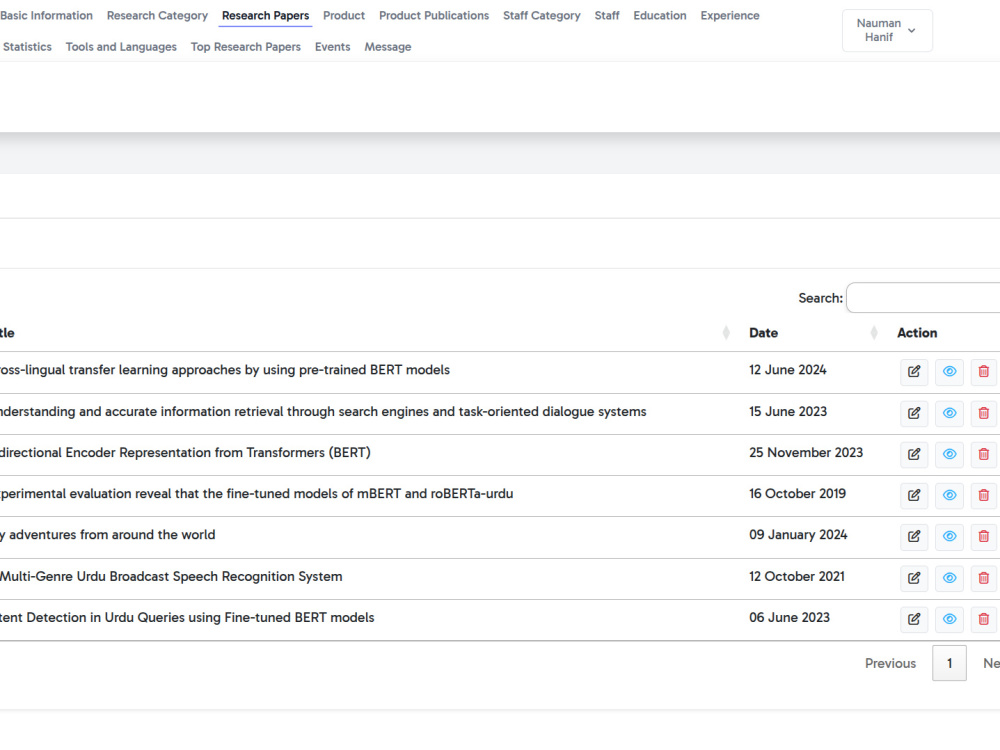Click the date 12 October 2021
This screenshot has height=750, width=1000.
797,577
